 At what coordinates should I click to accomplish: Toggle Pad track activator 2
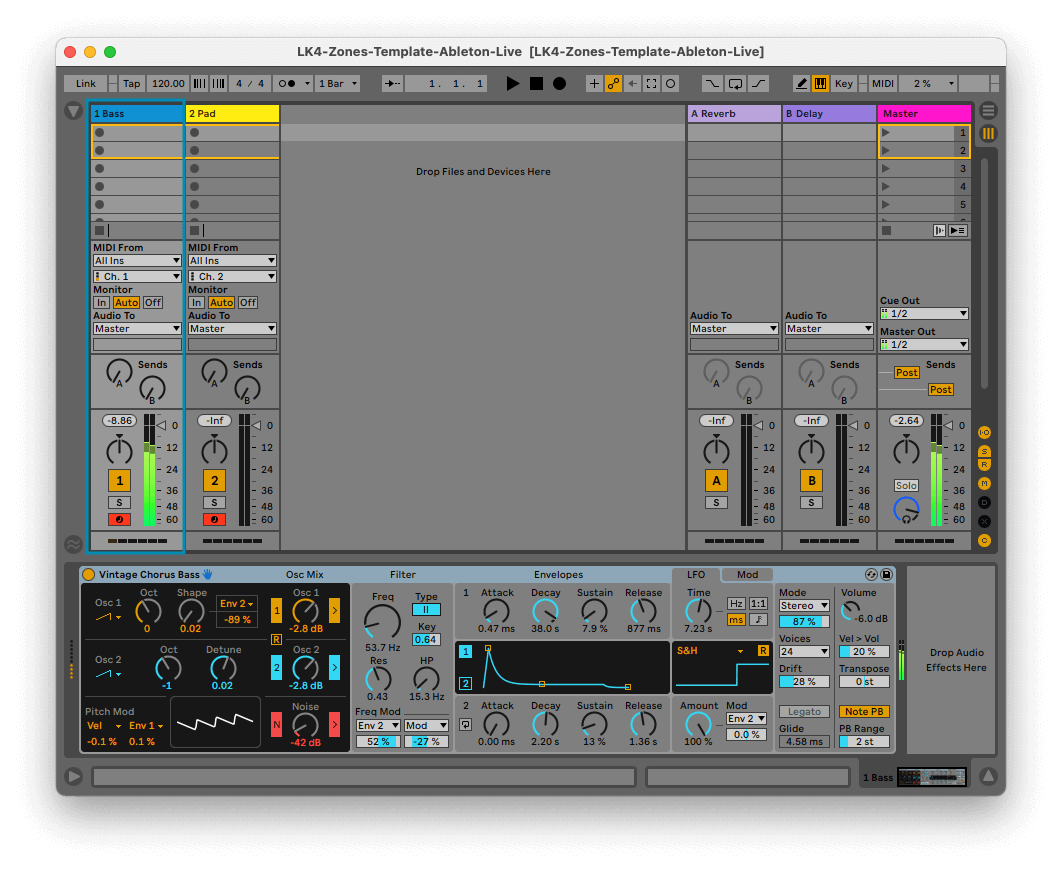214,481
